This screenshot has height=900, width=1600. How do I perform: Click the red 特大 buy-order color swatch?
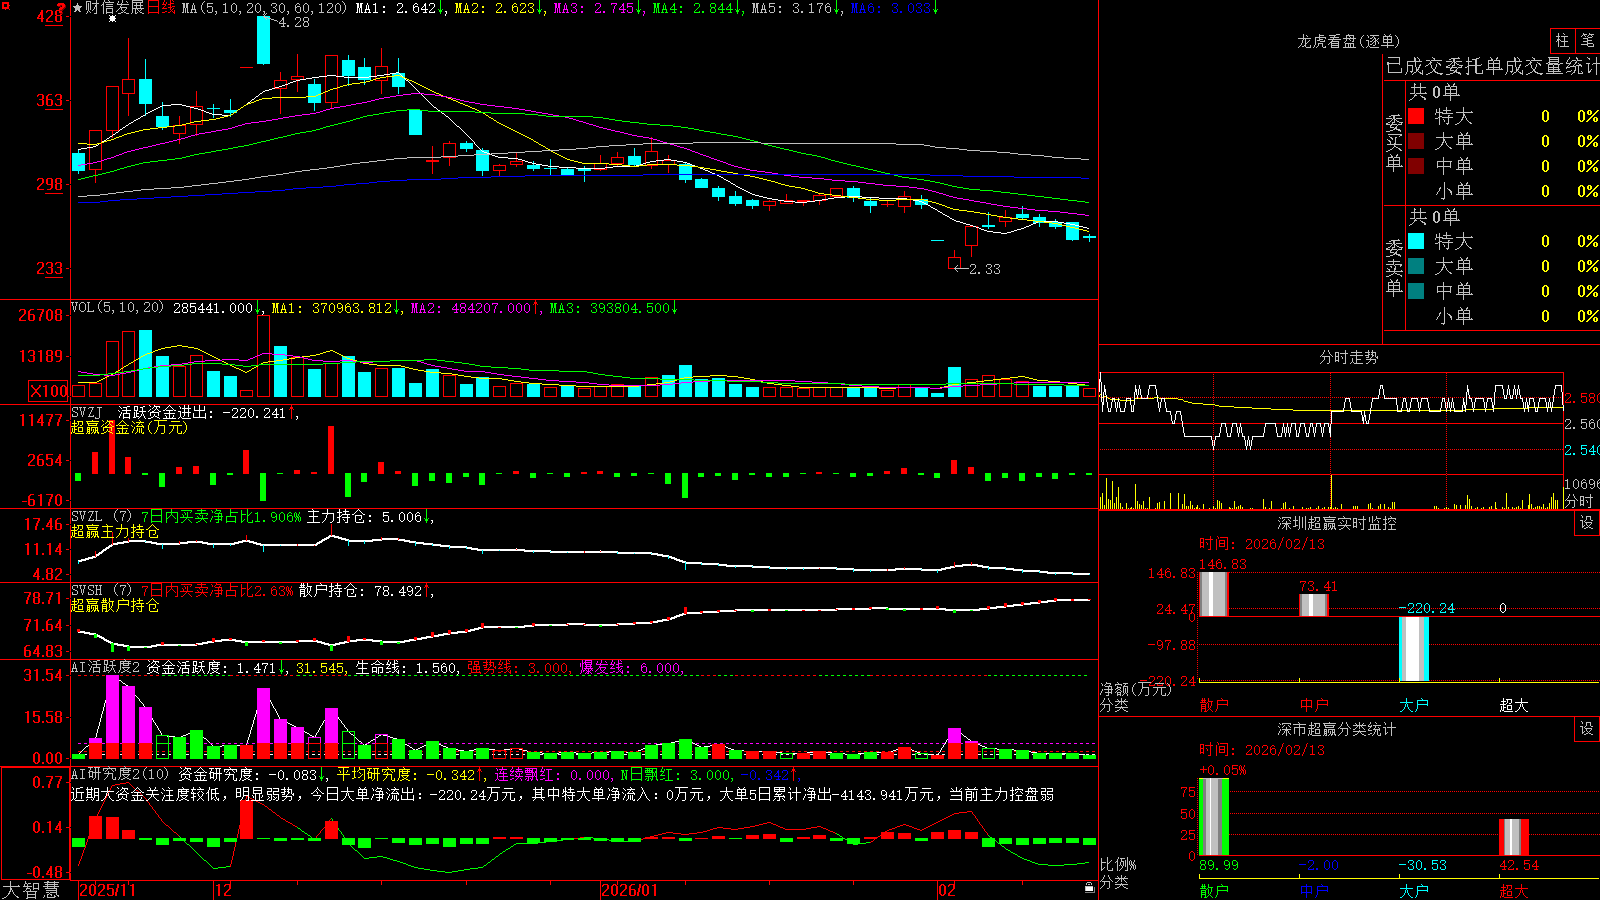(x=1416, y=116)
